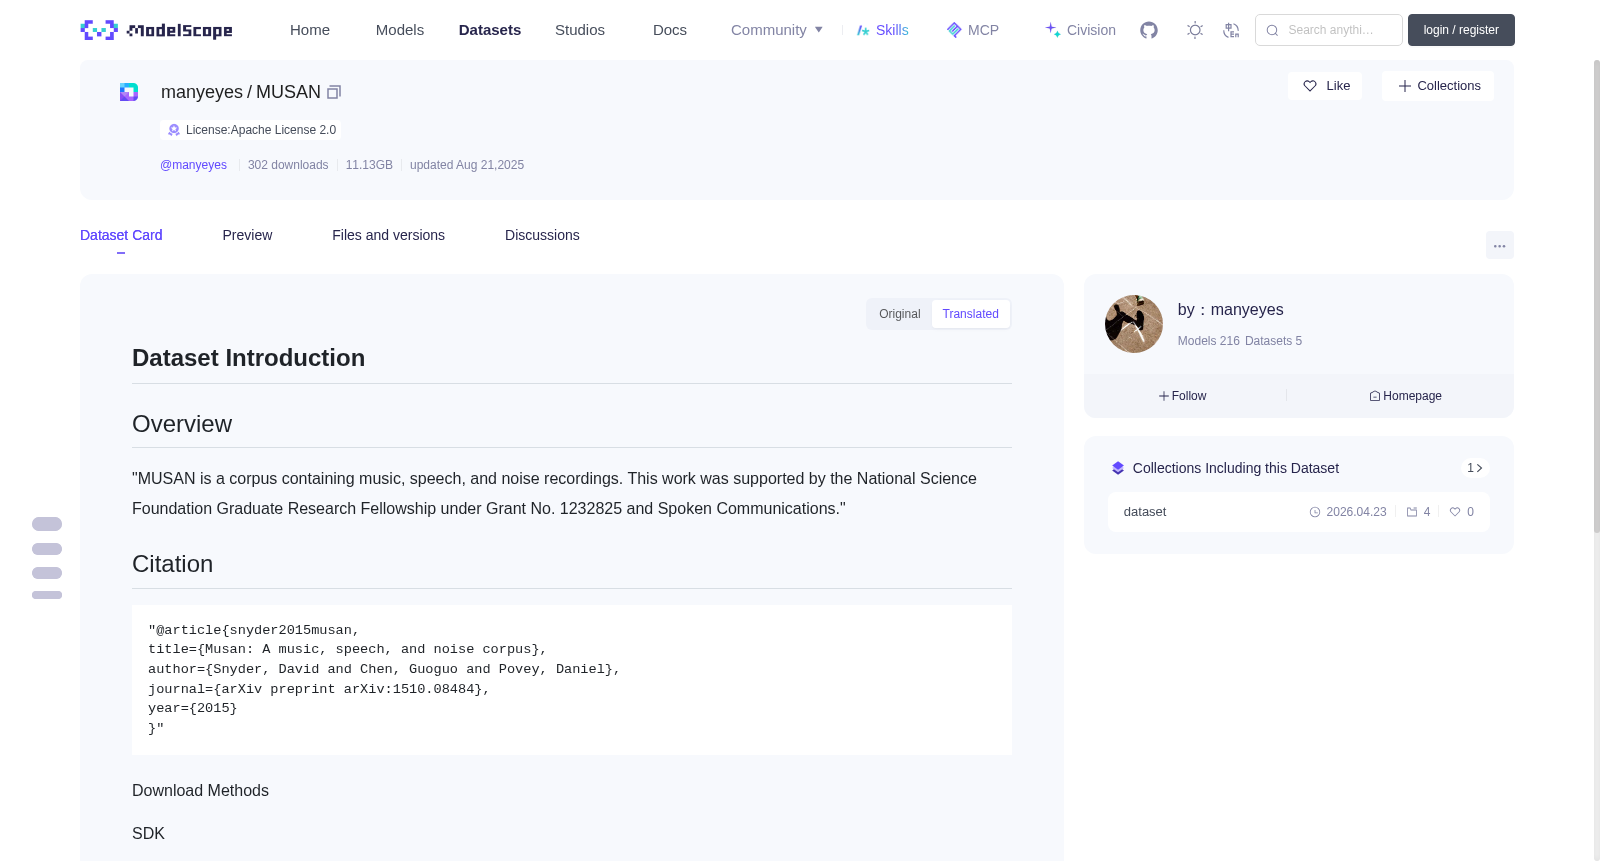Click the MUSAN dataset logo icon
This screenshot has width=1600, height=861.
[129, 92]
